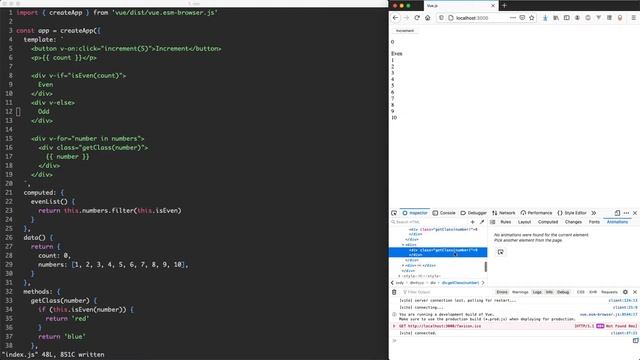Open the Computed sidebar tab
640x360 pixels.
point(548,222)
